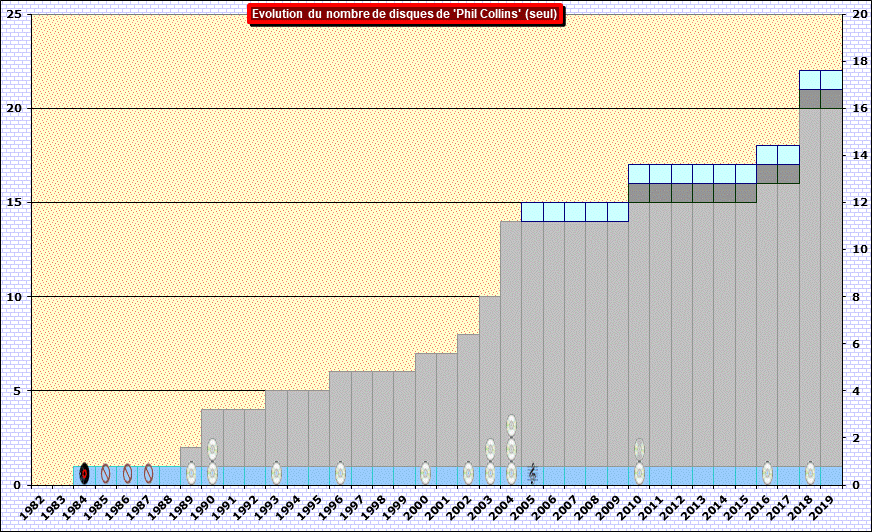872x532 pixels.
Task: Click the upper CD icon at 2010
Action: click(x=639, y=449)
